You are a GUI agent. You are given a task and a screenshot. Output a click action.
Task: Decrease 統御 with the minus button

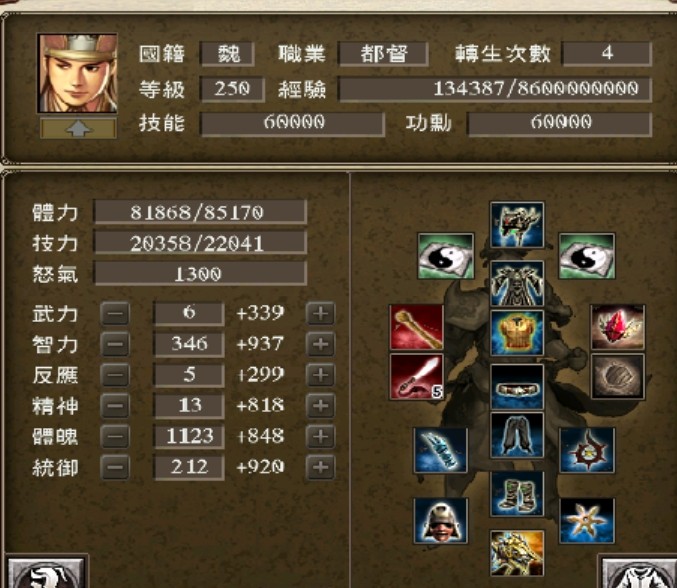pyautogui.click(x=115, y=467)
